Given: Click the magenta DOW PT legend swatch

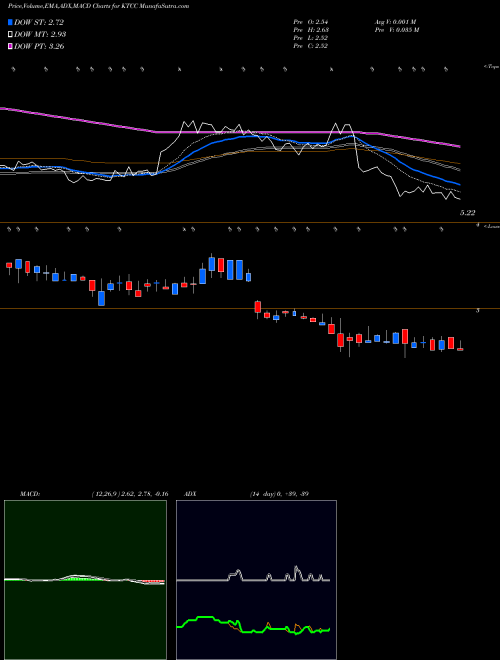Looking at the screenshot, I should [10, 46].
